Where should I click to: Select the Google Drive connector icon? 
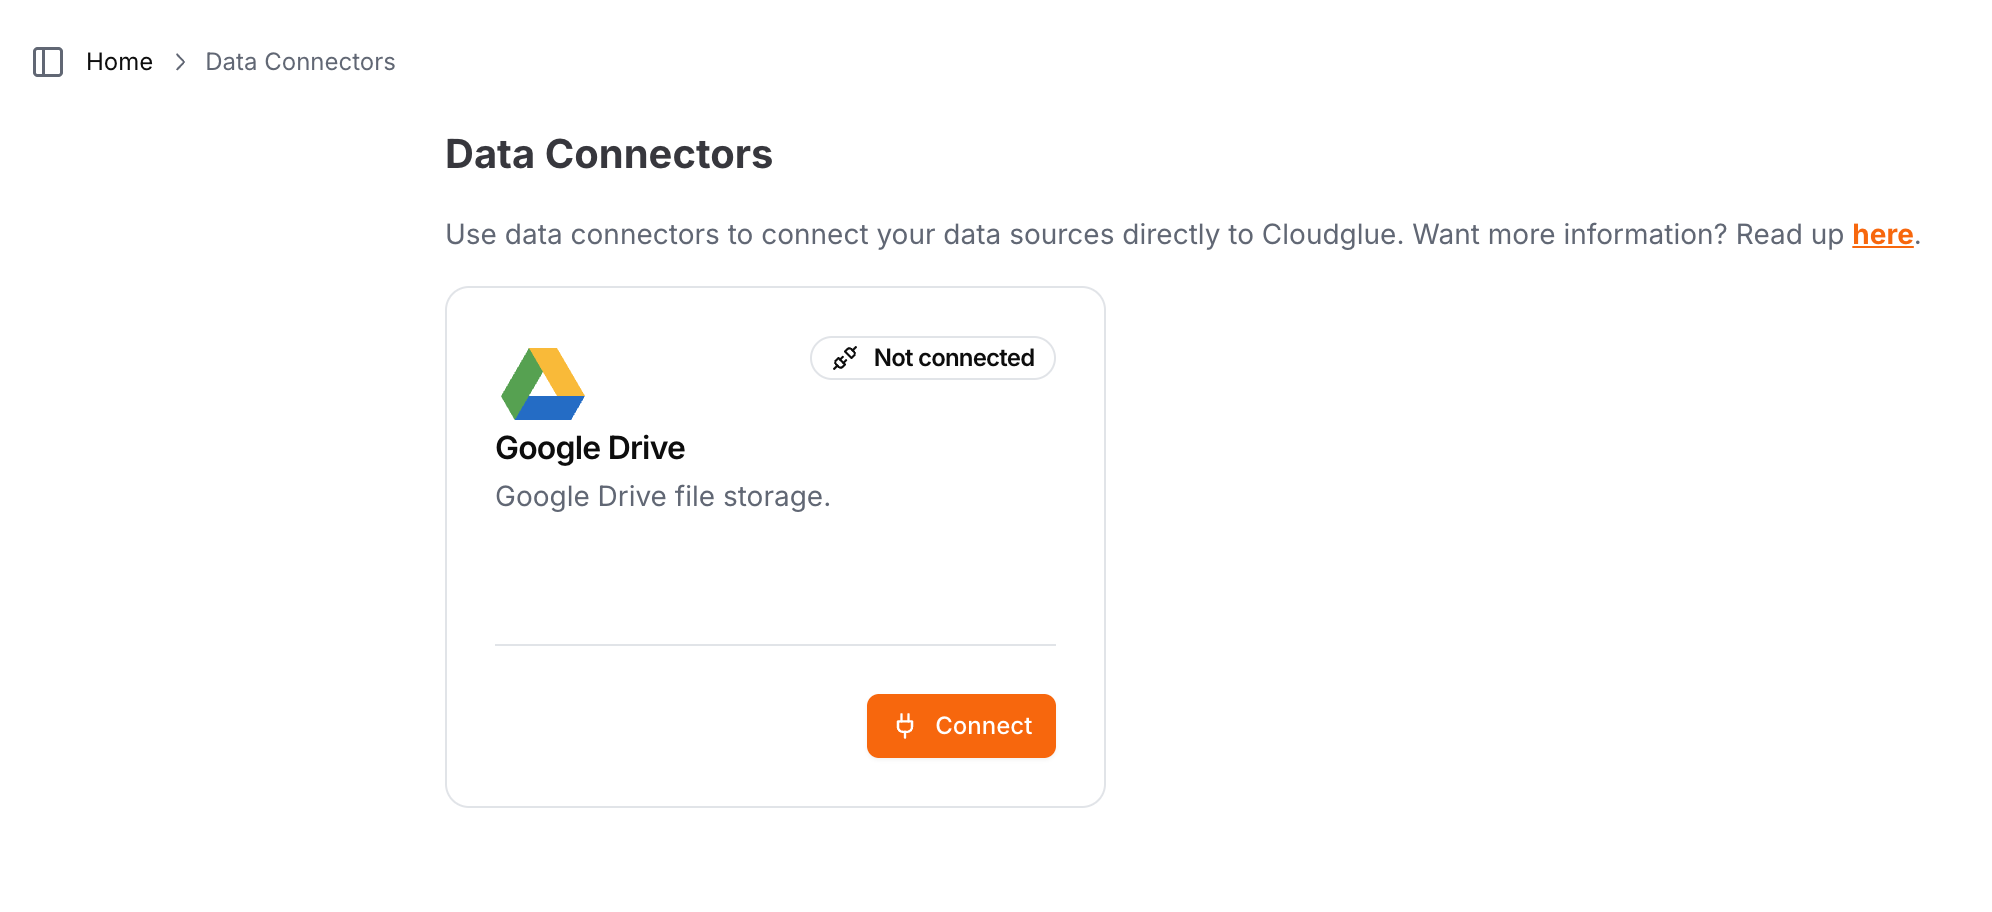tap(541, 384)
